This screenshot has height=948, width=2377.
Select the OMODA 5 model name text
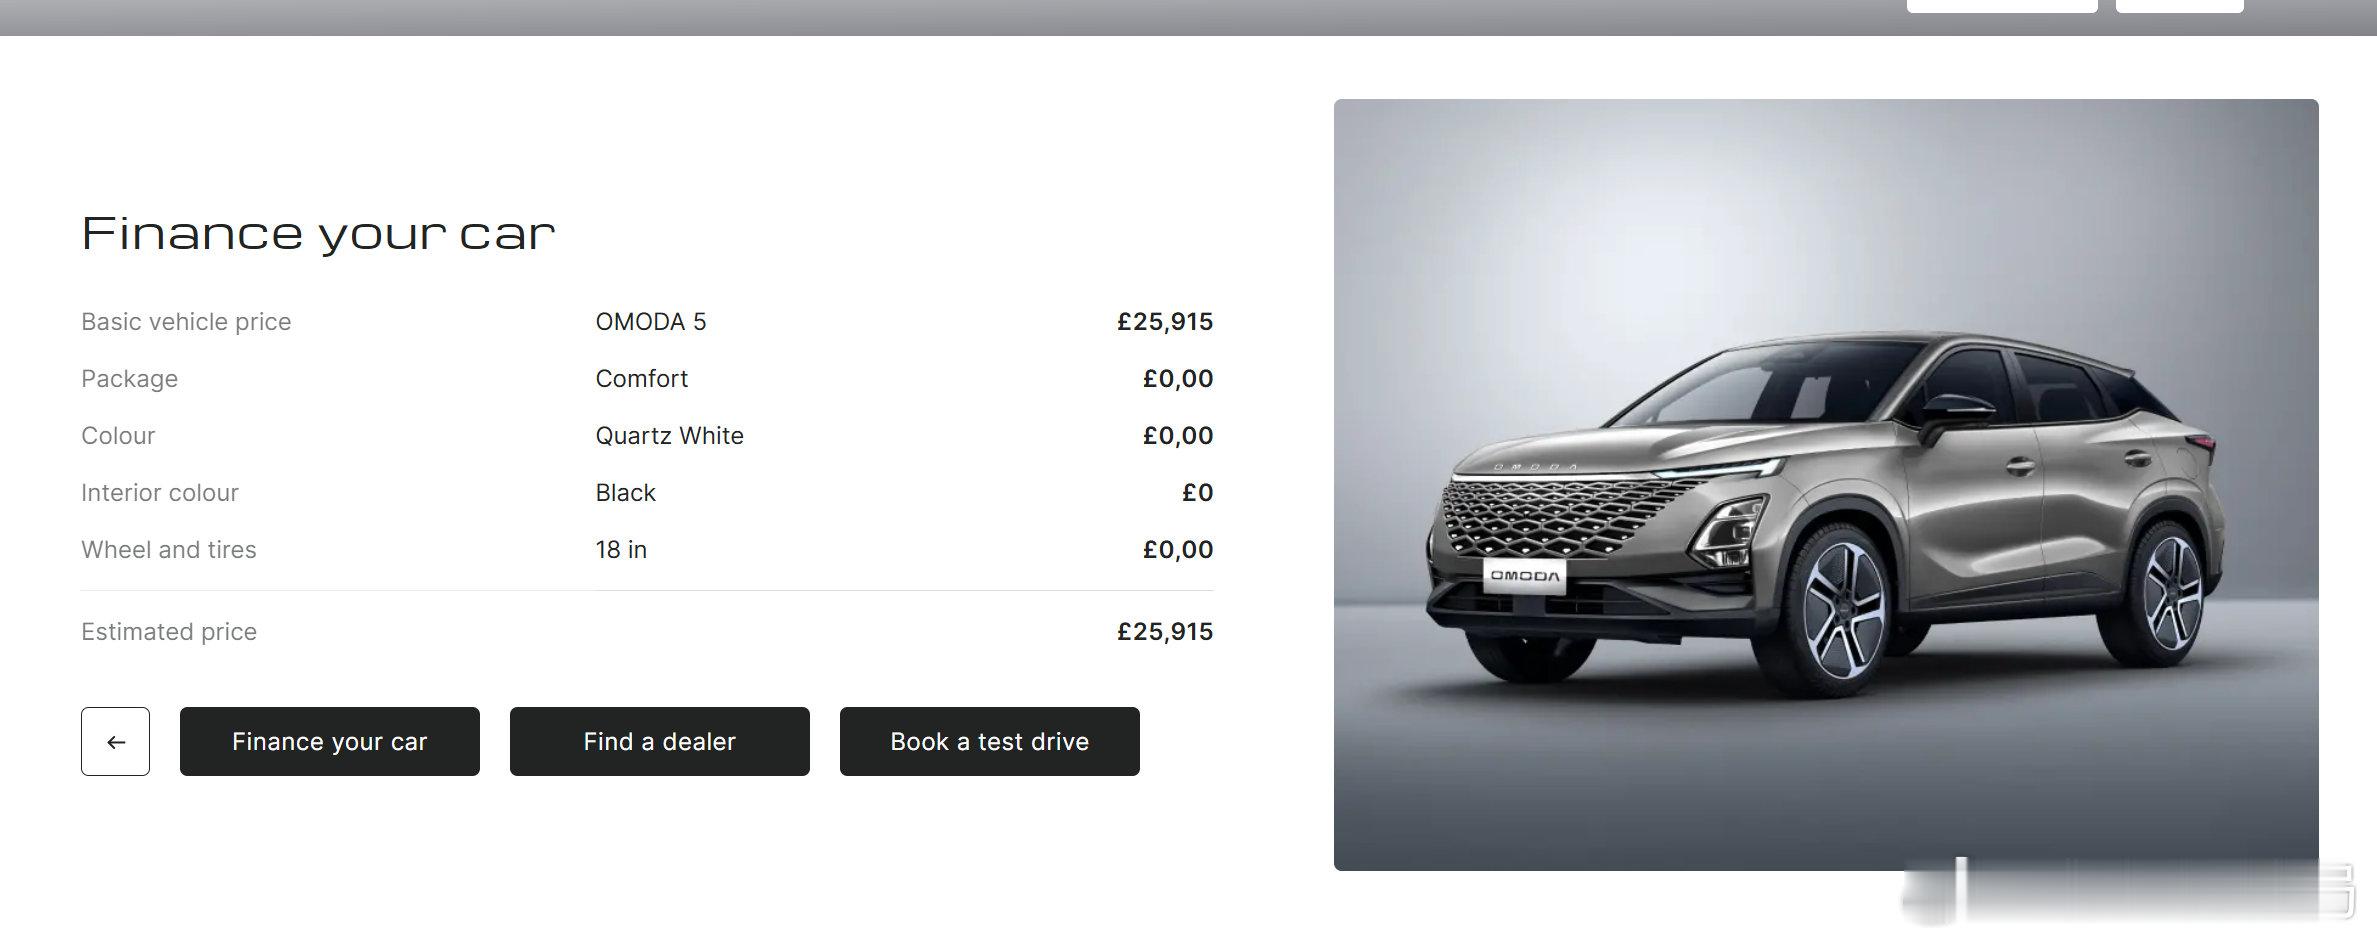point(651,322)
